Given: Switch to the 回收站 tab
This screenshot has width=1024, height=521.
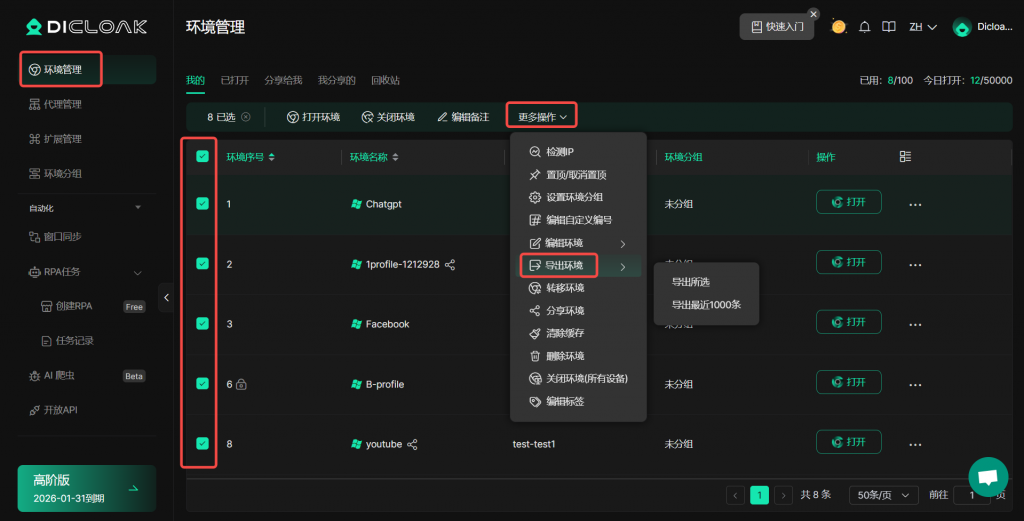Looking at the screenshot, I should click(x=385, y=80).
